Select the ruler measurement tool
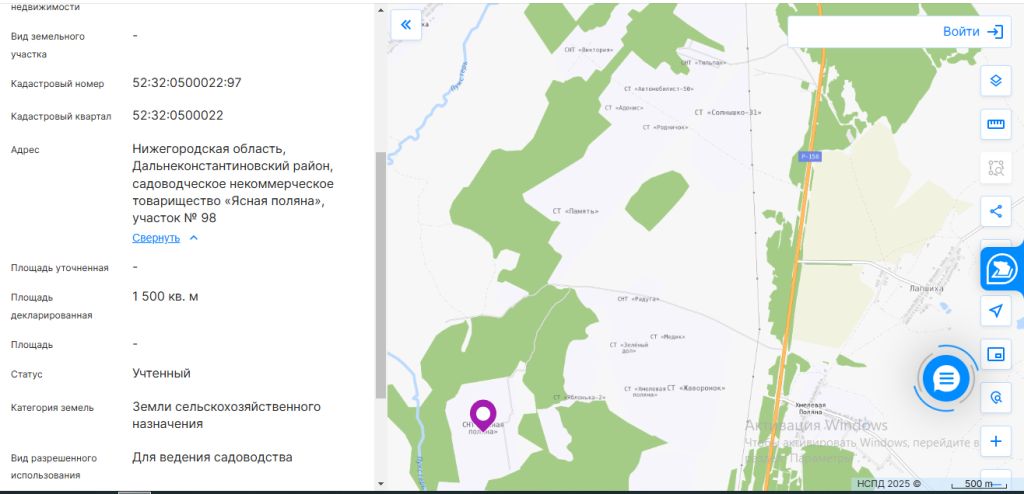Screen dimensions: 1024x494 [x=995, y=124]
